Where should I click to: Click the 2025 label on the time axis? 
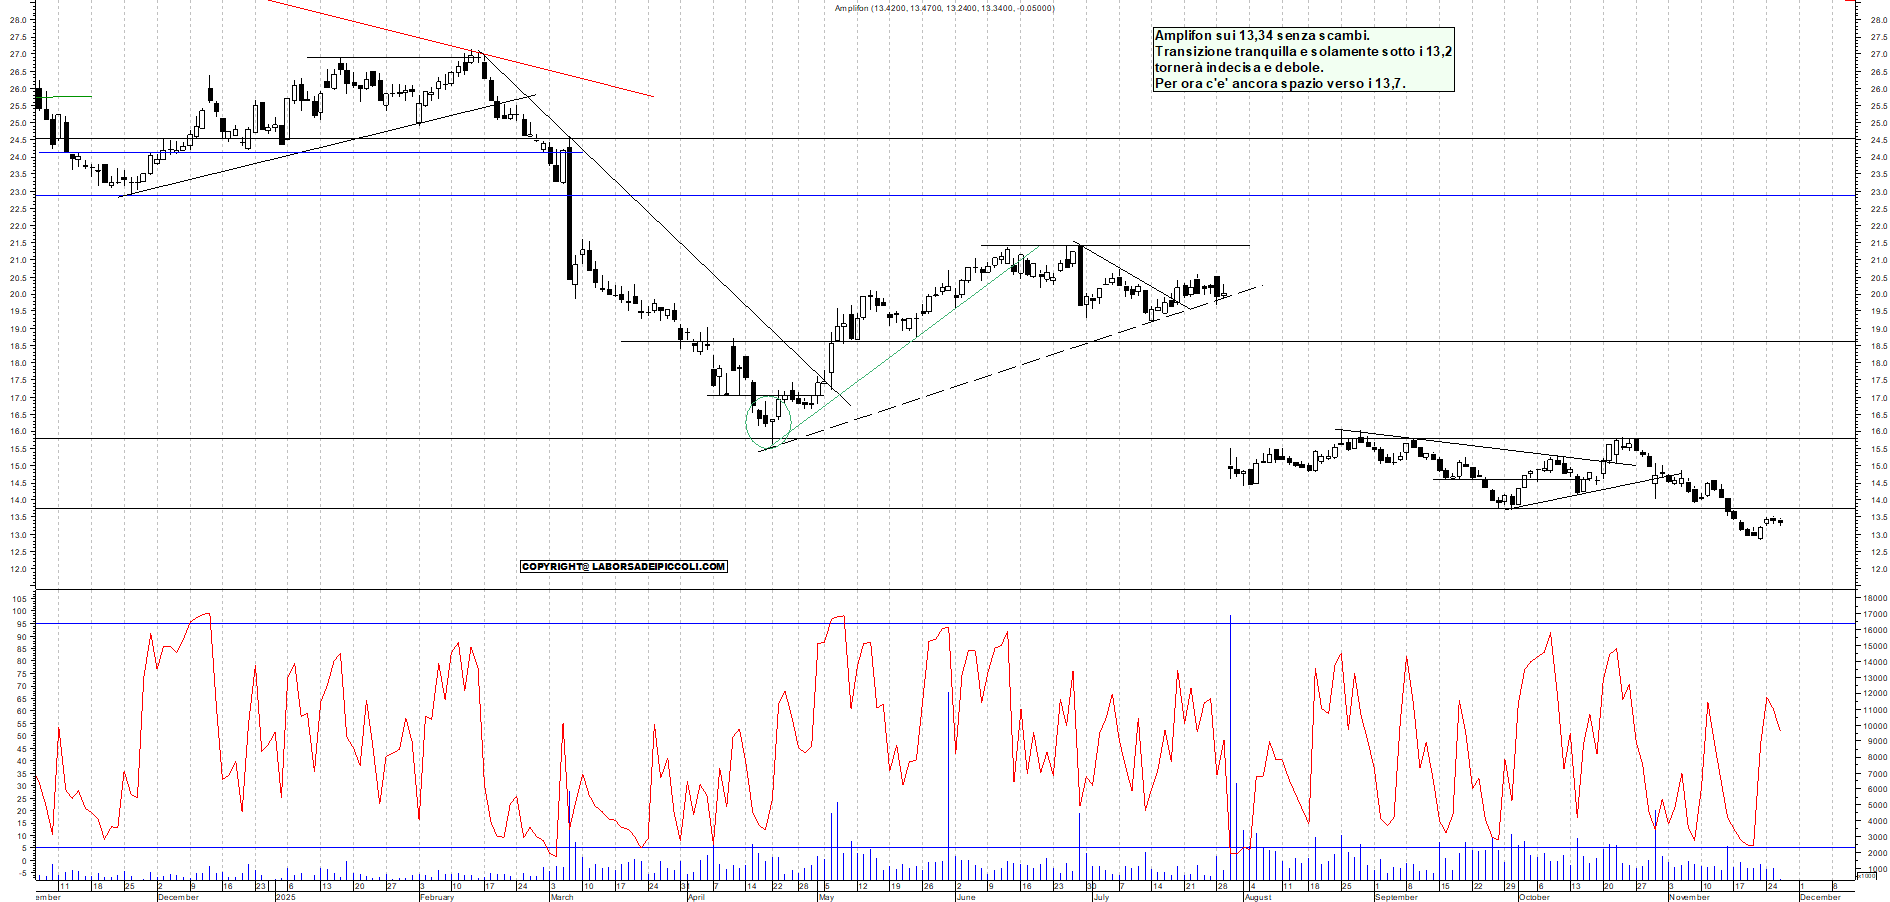point(285,897)
